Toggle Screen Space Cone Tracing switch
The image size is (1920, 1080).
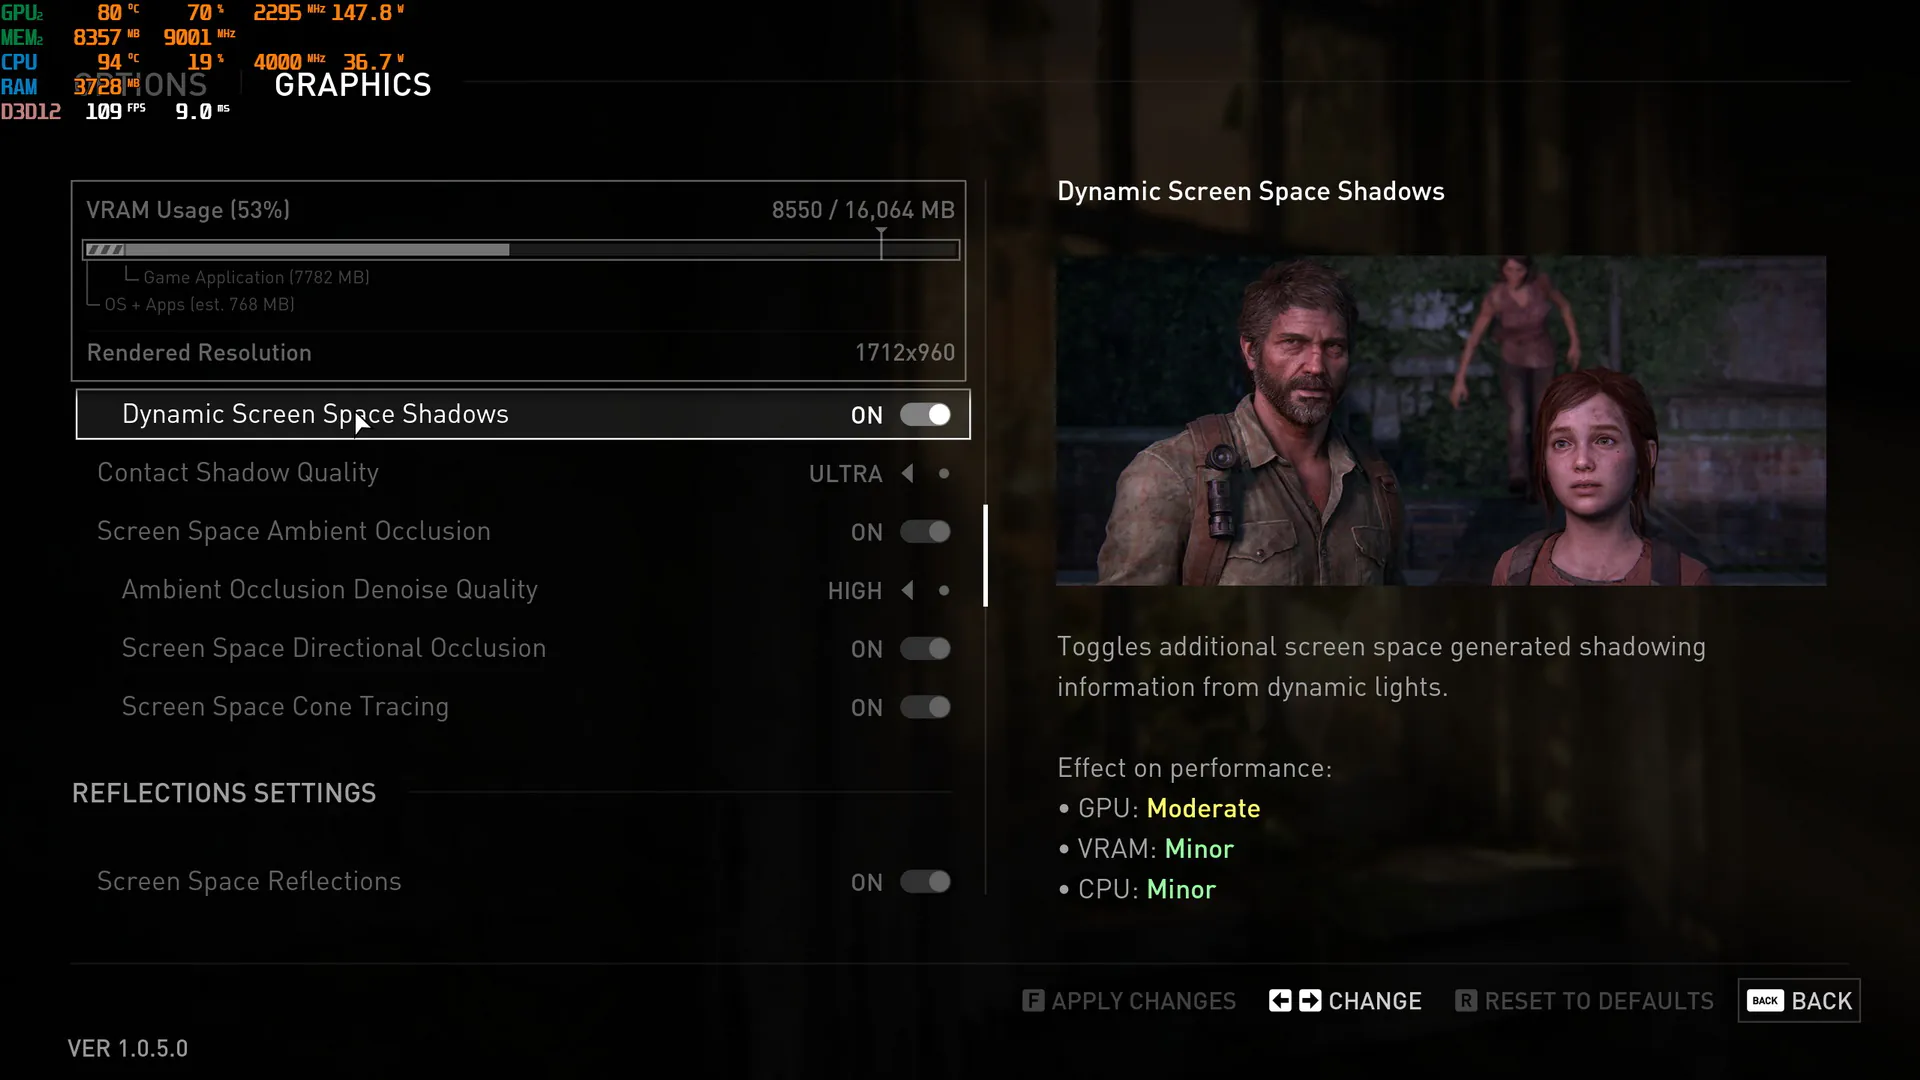[925, 707]
